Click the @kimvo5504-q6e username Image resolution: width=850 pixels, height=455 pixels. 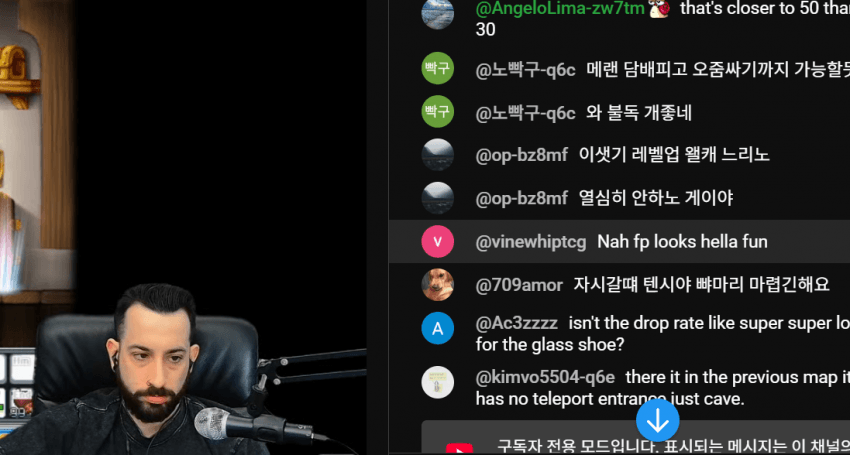[x=545, y=377]
